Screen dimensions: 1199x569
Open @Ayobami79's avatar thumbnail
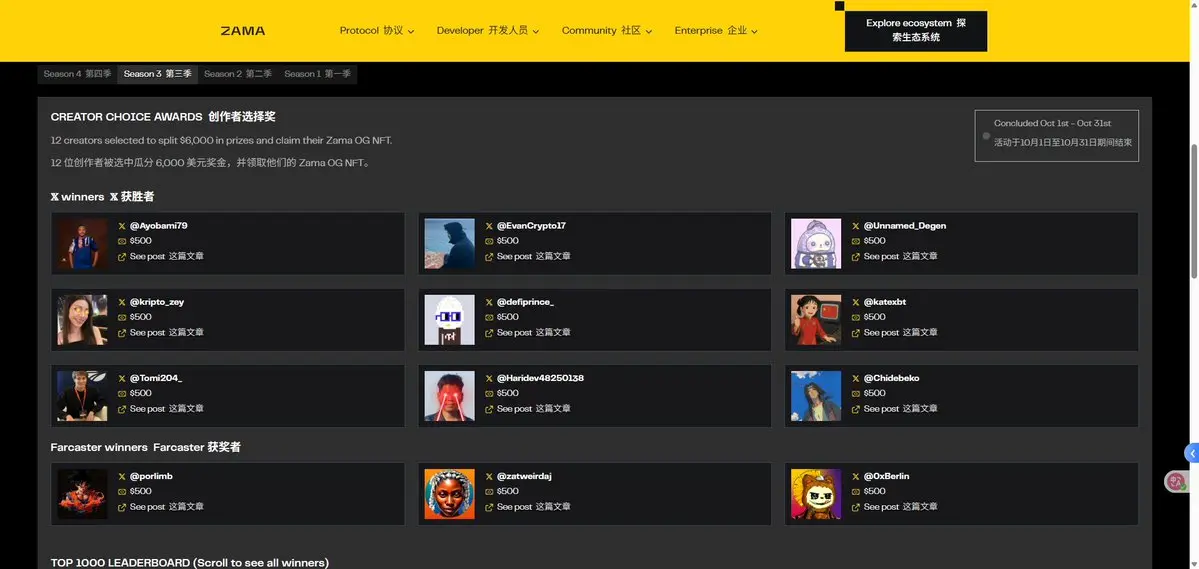(83, 243)
